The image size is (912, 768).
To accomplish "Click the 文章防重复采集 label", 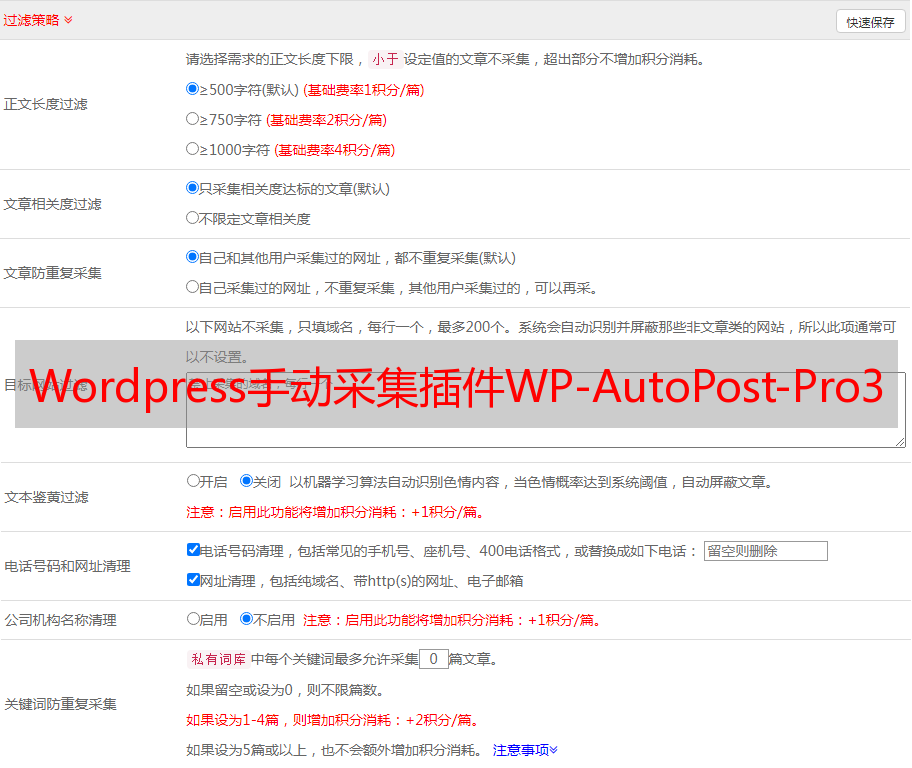I will point(52,273).
